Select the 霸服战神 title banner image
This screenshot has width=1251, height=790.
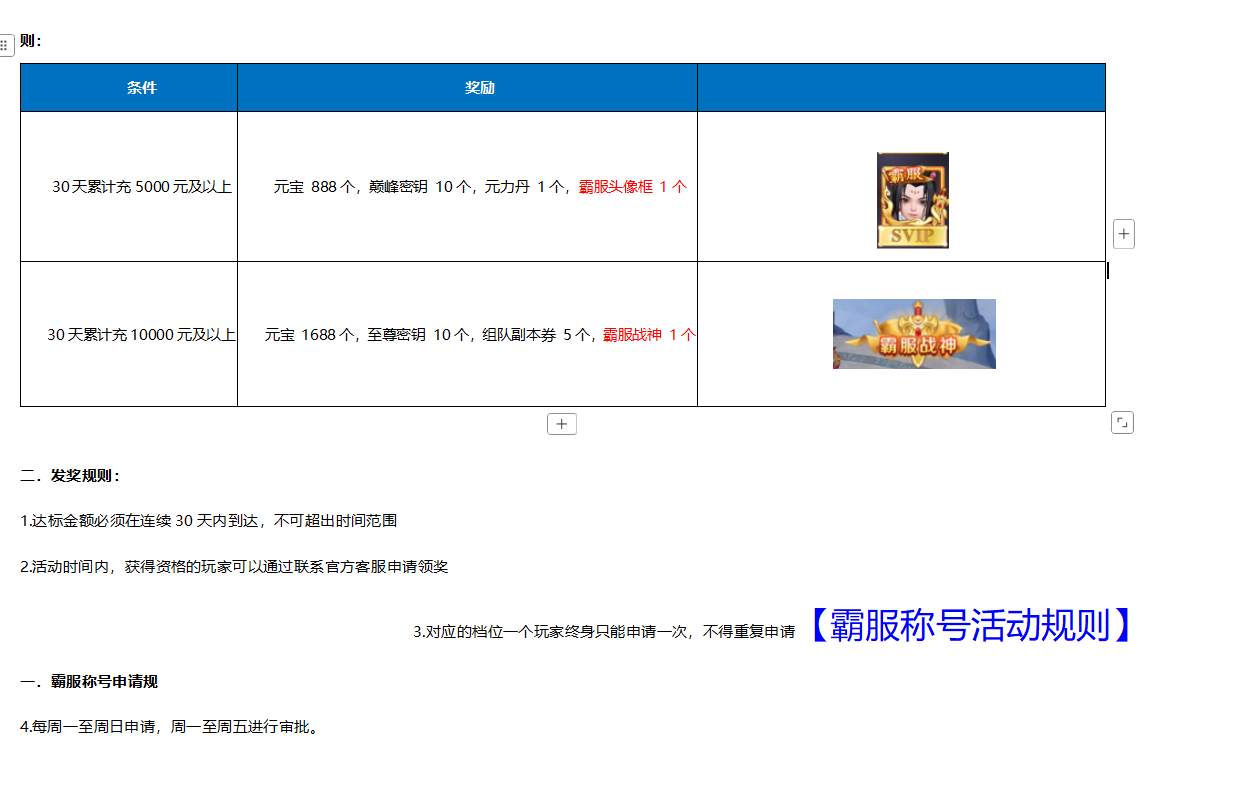pyautogui.click(x=914, y=334)
